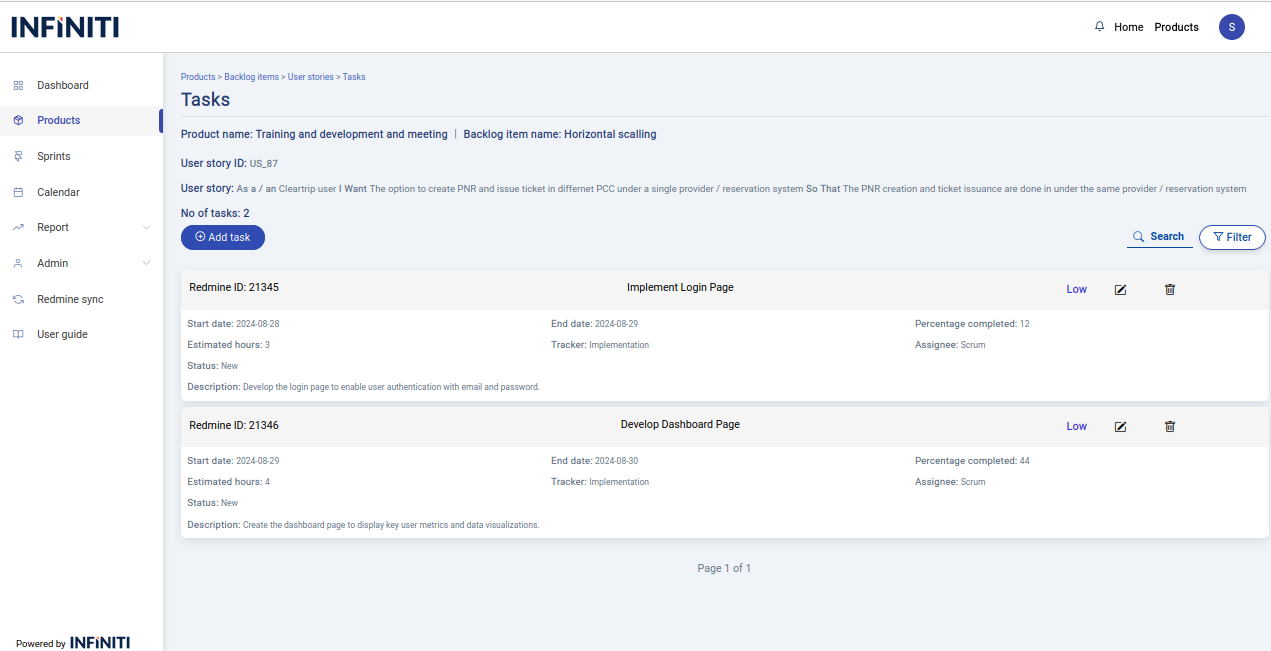Select Products in the top navigation
This screenshot has width=1271, height=651.
(1176, 27)
